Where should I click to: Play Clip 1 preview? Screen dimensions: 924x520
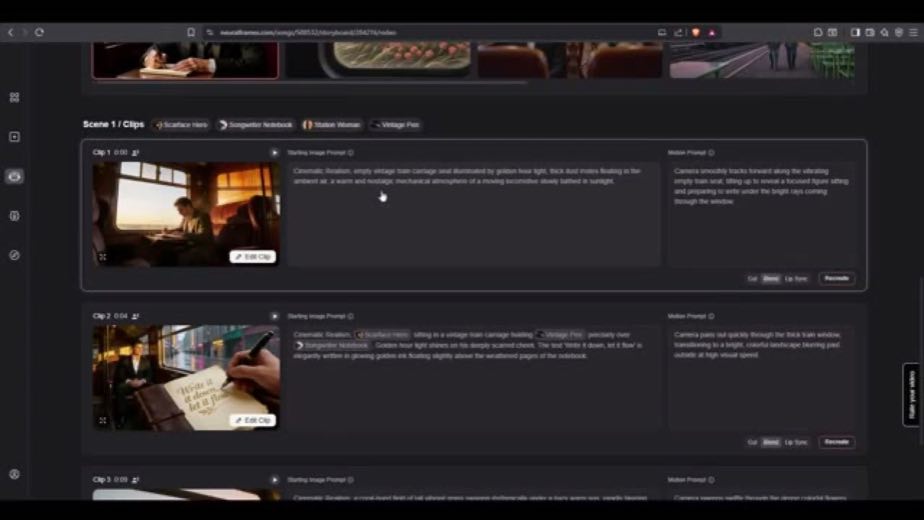[274, 153]
